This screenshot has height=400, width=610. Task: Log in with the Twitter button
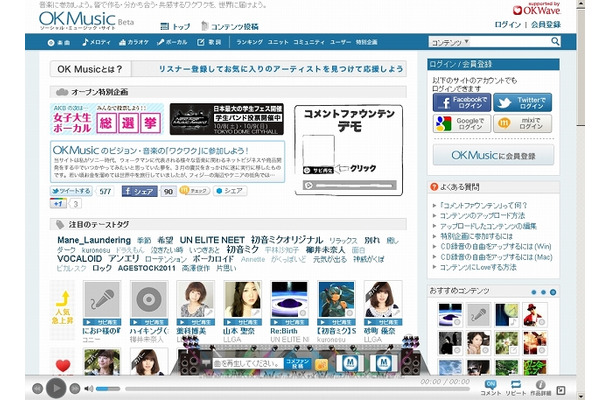(x=522, y=103)
